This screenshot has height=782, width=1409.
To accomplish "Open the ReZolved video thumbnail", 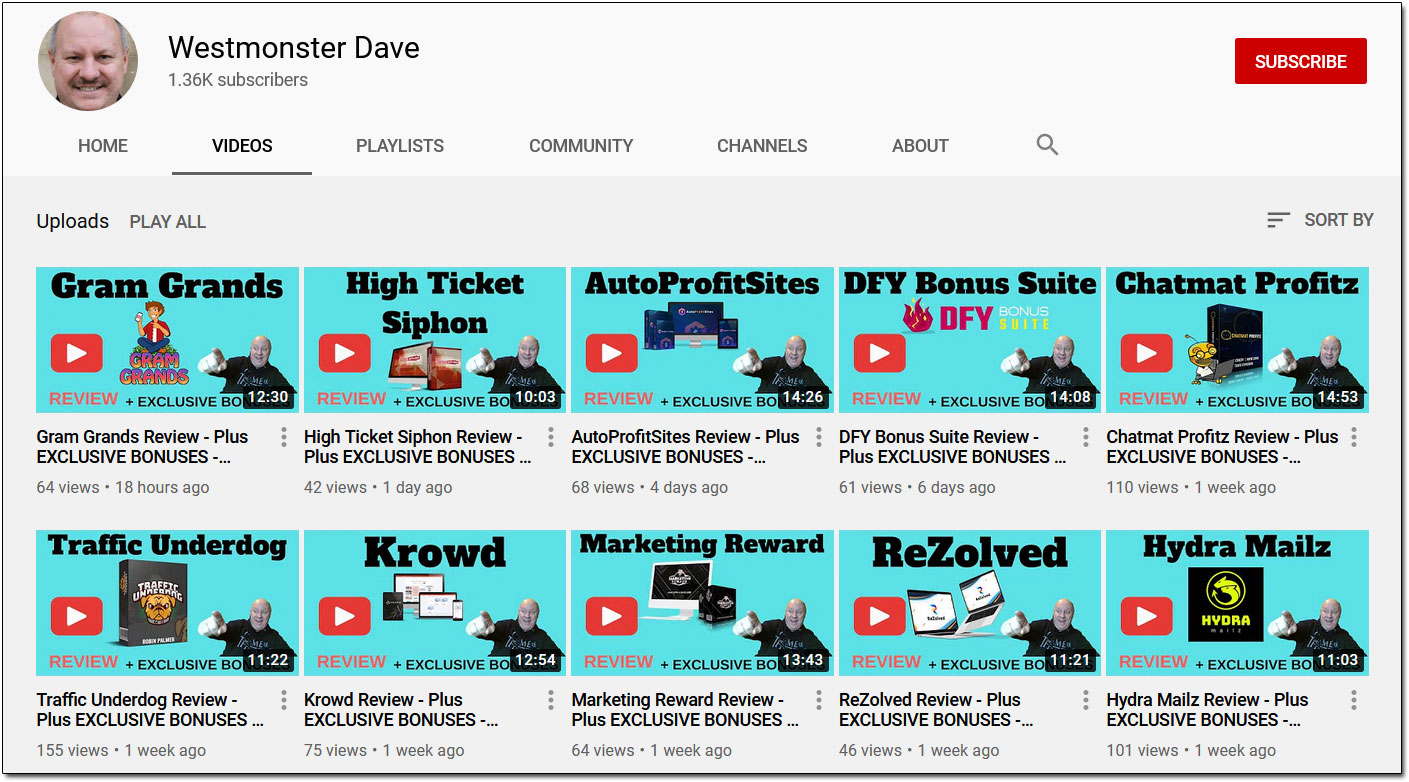I will (x=970, y=603).
